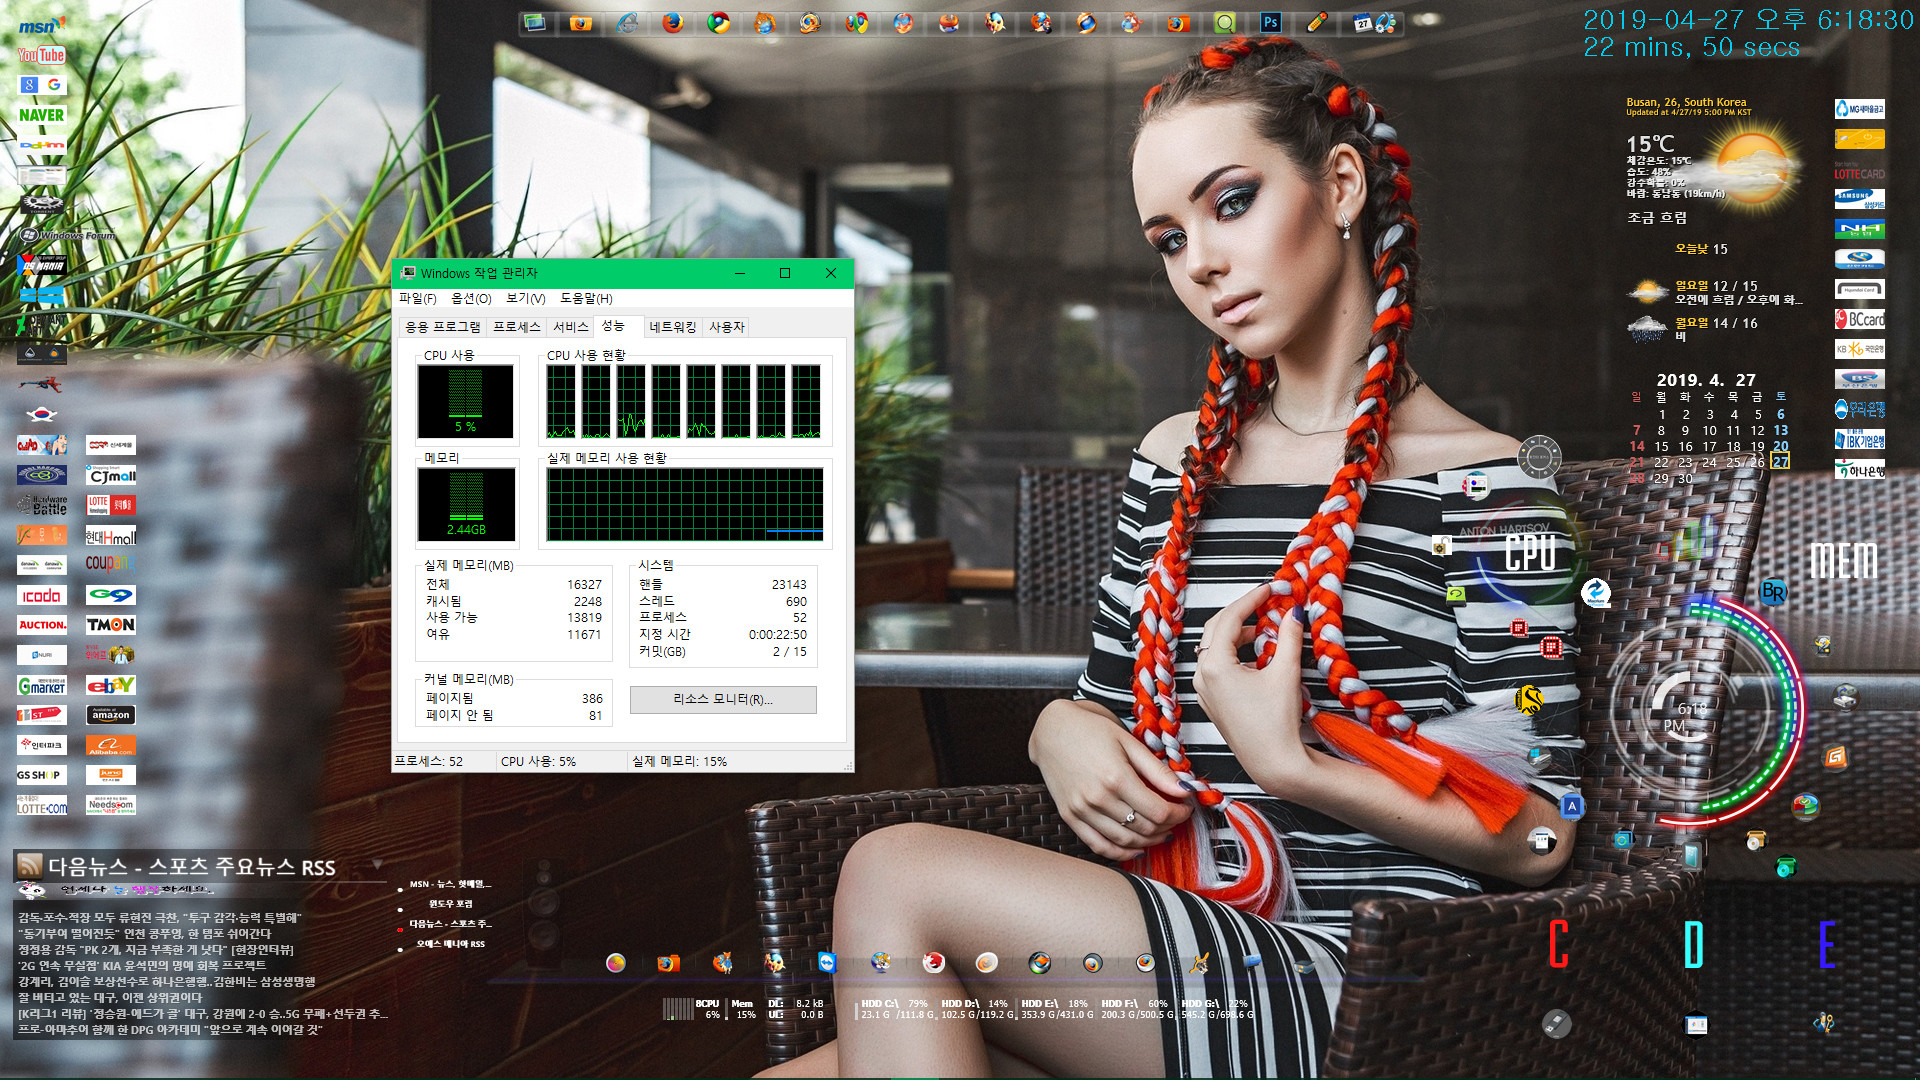
Task: Click the KIA 윤석민 RSS news headline
Action: pyautogui.click(x=142, y=966)
